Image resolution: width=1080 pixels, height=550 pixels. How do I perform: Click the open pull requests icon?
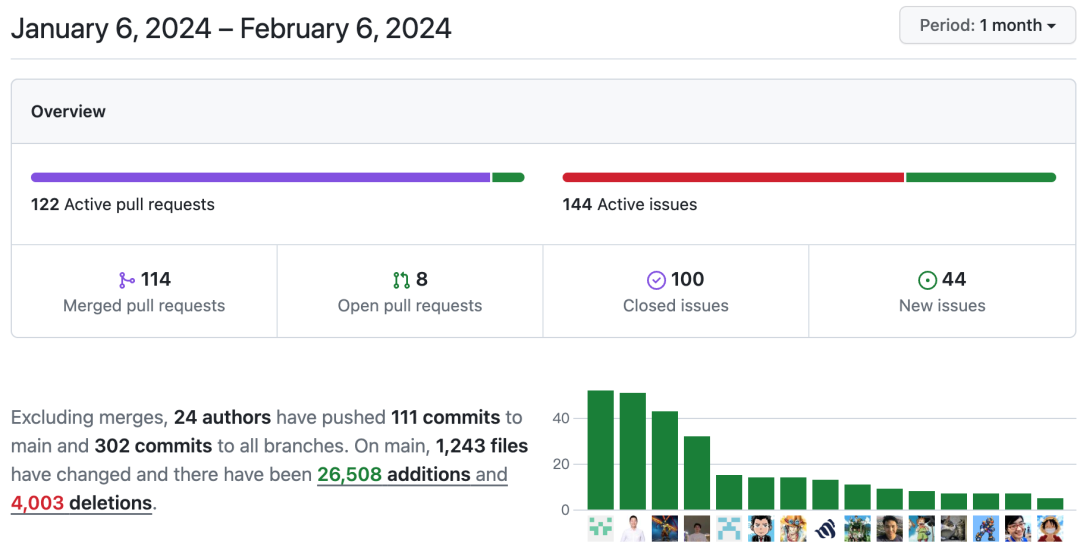[x=401, y=280]
